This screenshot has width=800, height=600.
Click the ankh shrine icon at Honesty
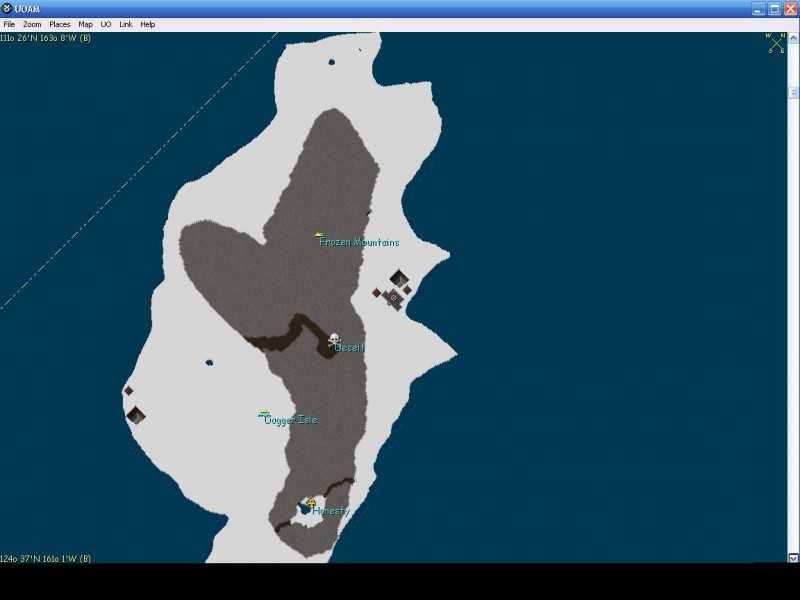click(311, 502)
